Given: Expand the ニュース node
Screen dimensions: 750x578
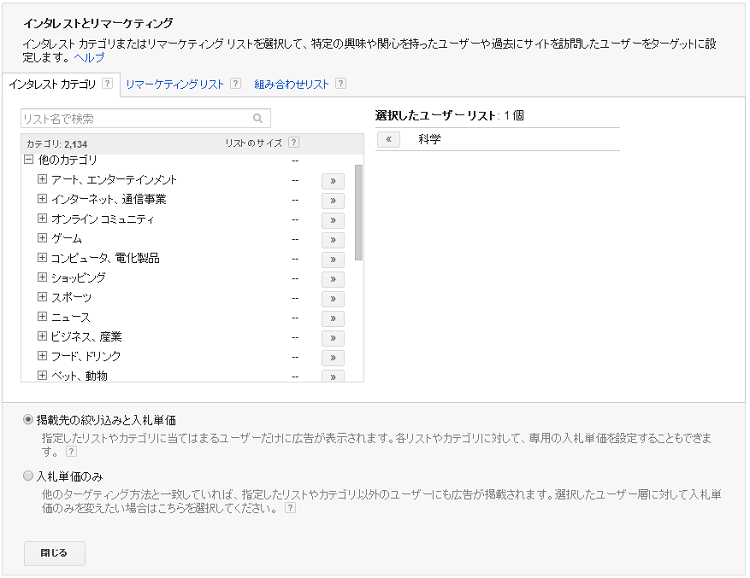Looking at the screenshot, I should 42,316.
